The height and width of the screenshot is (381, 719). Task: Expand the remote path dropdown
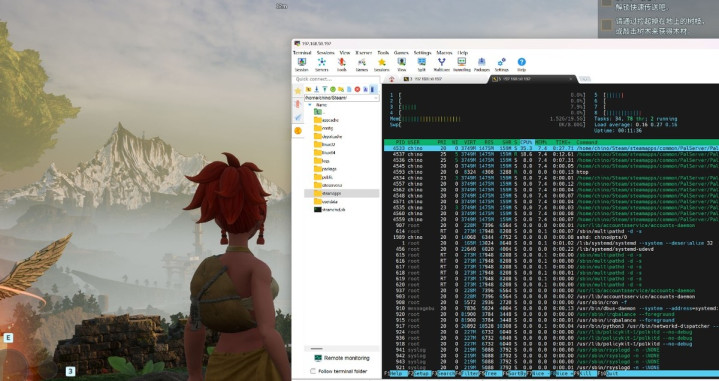[x=376, y=98]
